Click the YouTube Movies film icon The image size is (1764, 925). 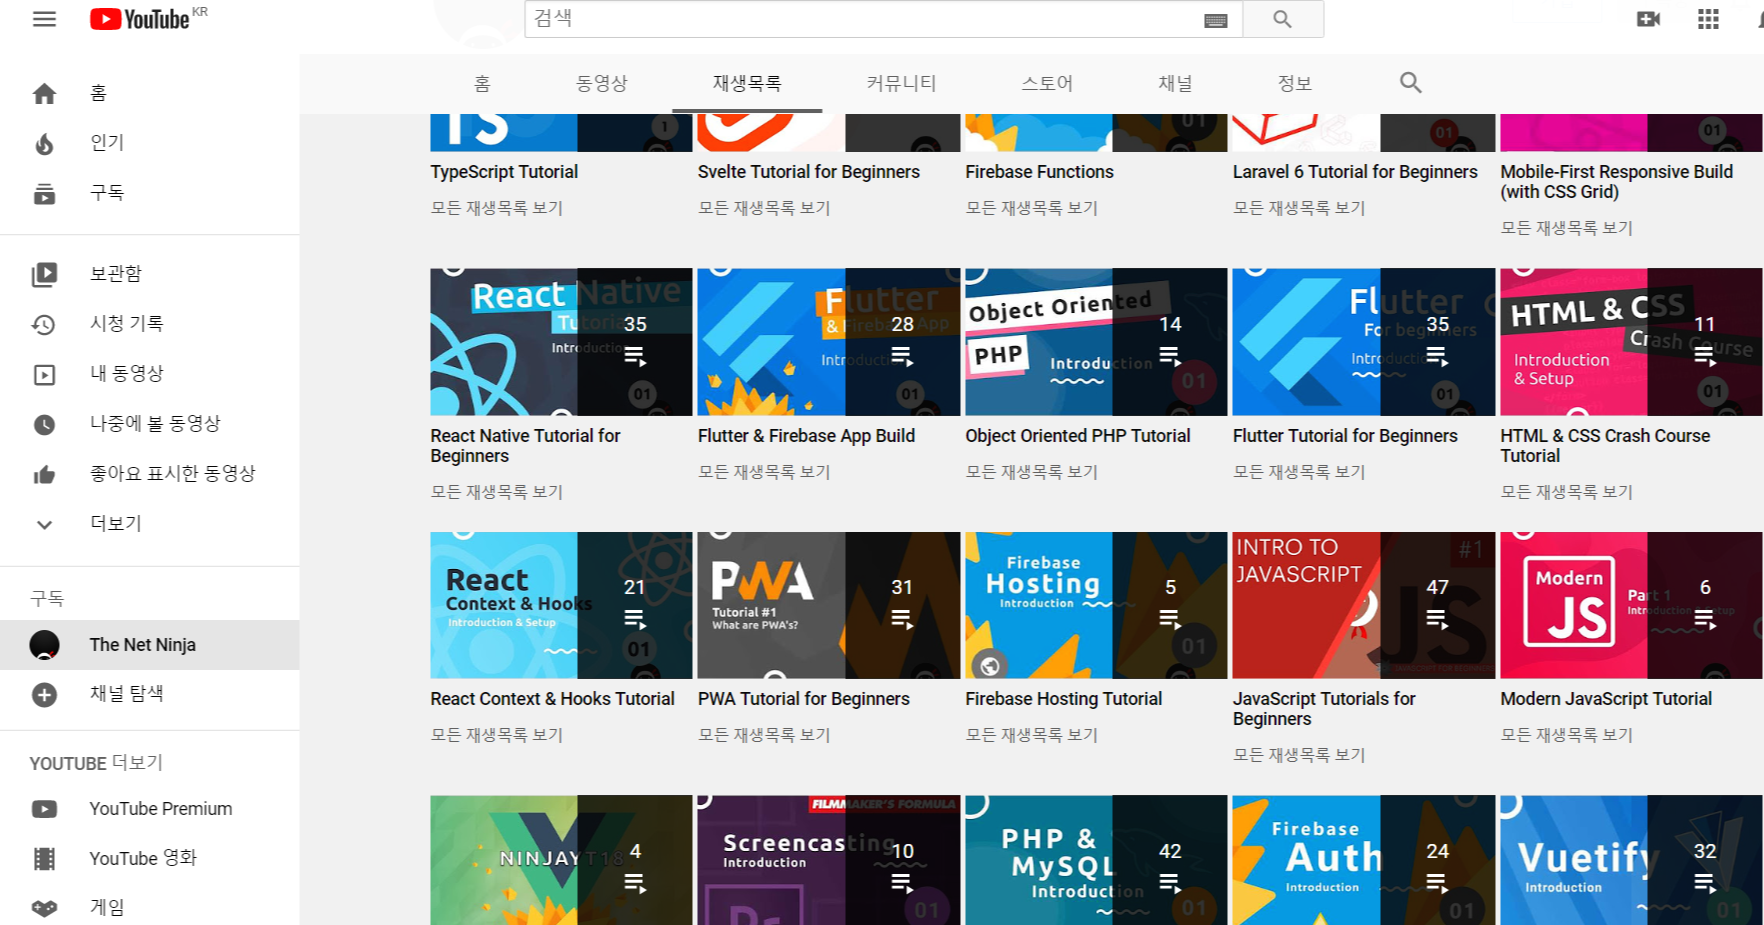click(44, 859)
